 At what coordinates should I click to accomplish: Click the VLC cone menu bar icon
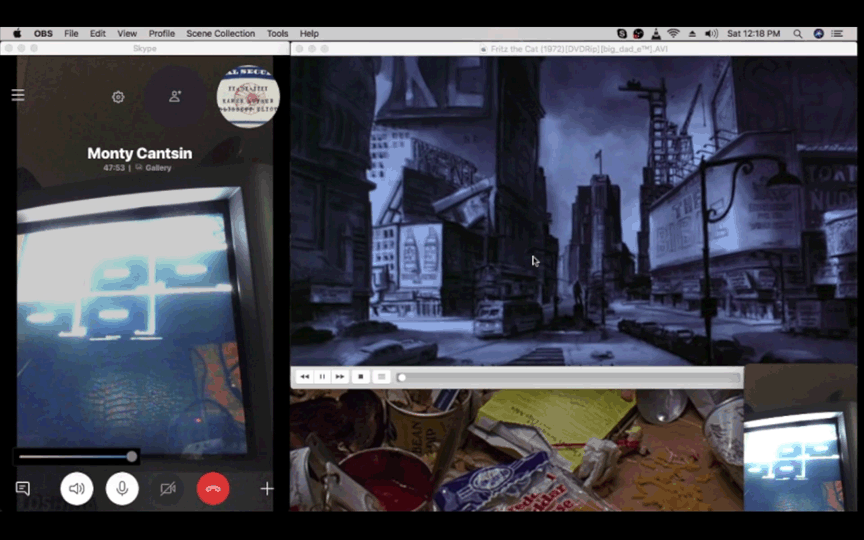[656, 34]
